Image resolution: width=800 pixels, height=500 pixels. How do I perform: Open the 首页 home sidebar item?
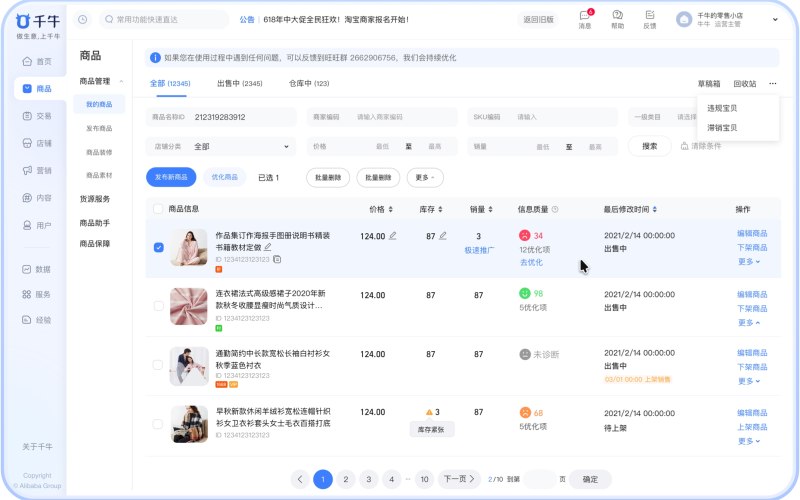pos(37,62)
